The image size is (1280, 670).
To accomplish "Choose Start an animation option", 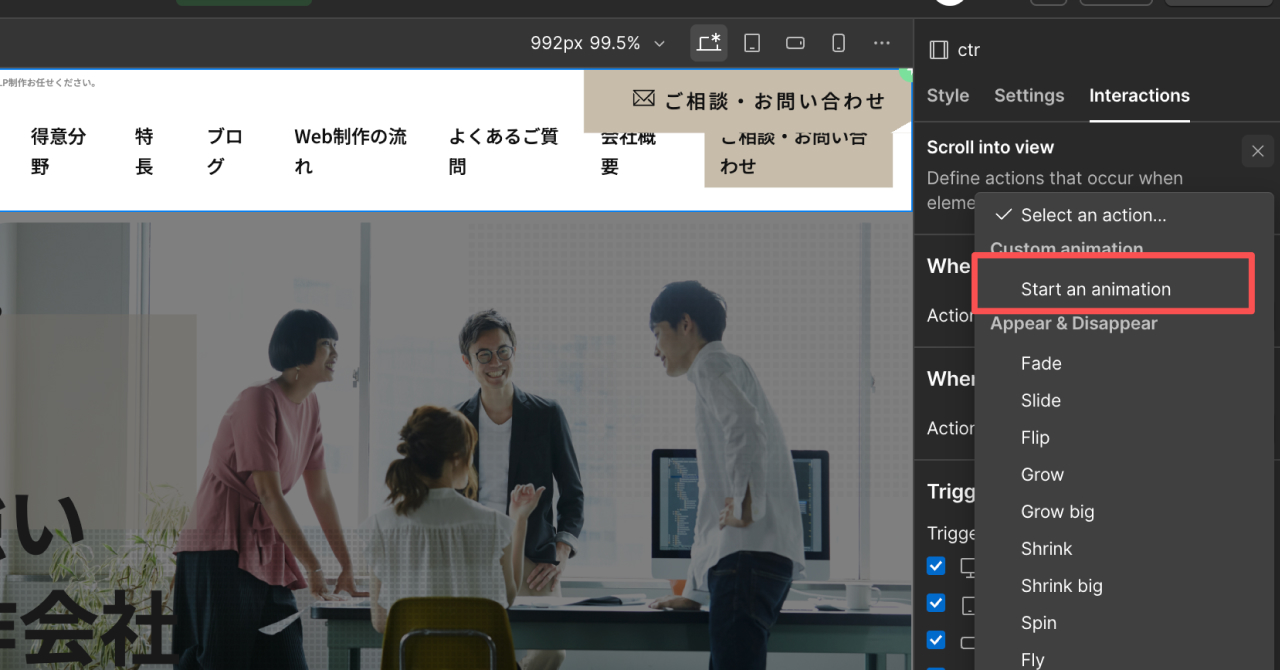I will [x=1095, y=289].
